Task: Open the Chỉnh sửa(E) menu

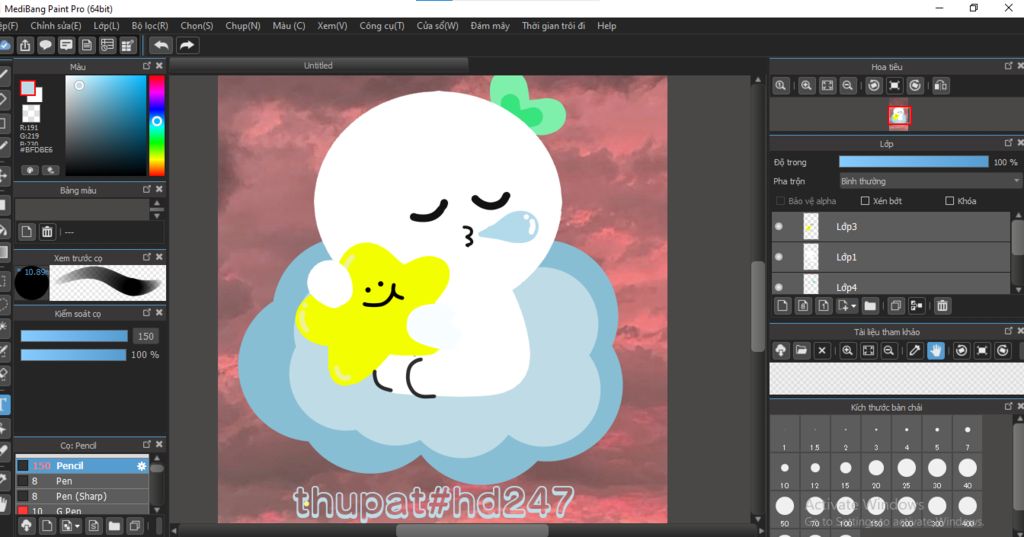Action: click(56, 25)
